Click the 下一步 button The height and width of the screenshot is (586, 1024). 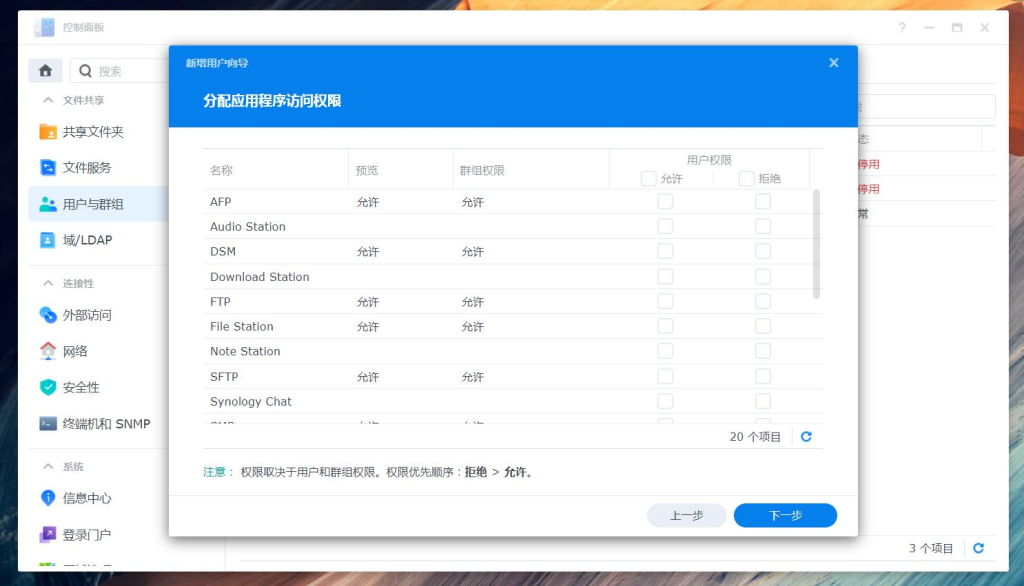coord(785,515)
